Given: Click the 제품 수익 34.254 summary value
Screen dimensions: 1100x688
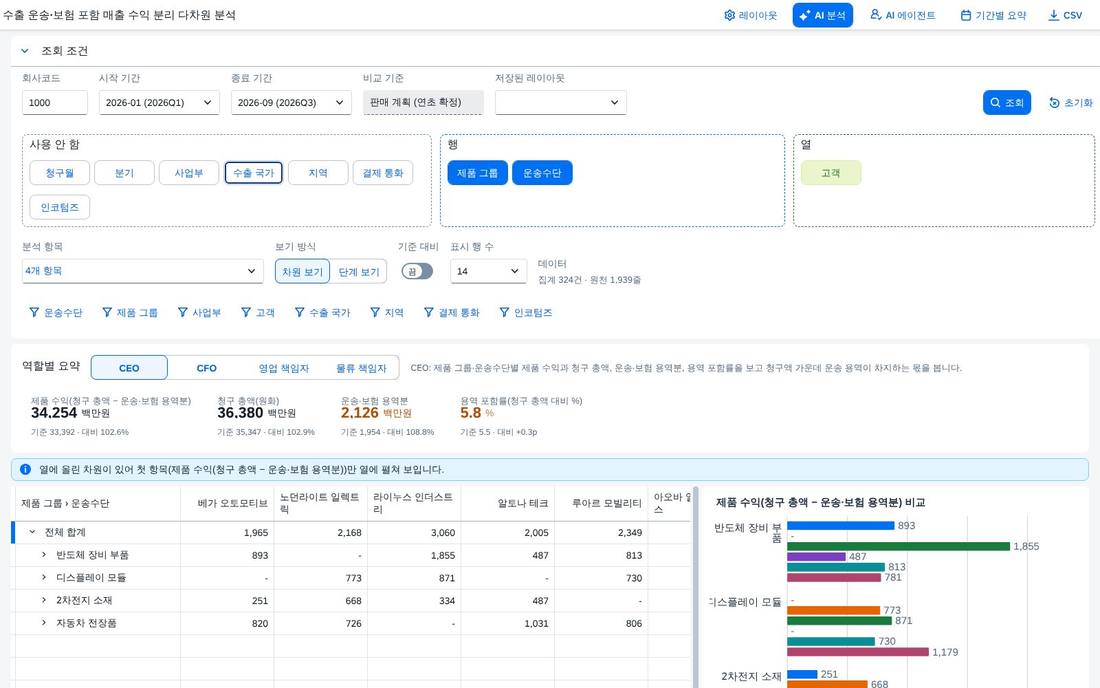Looking at the screenshot, I should click(54, 413).
